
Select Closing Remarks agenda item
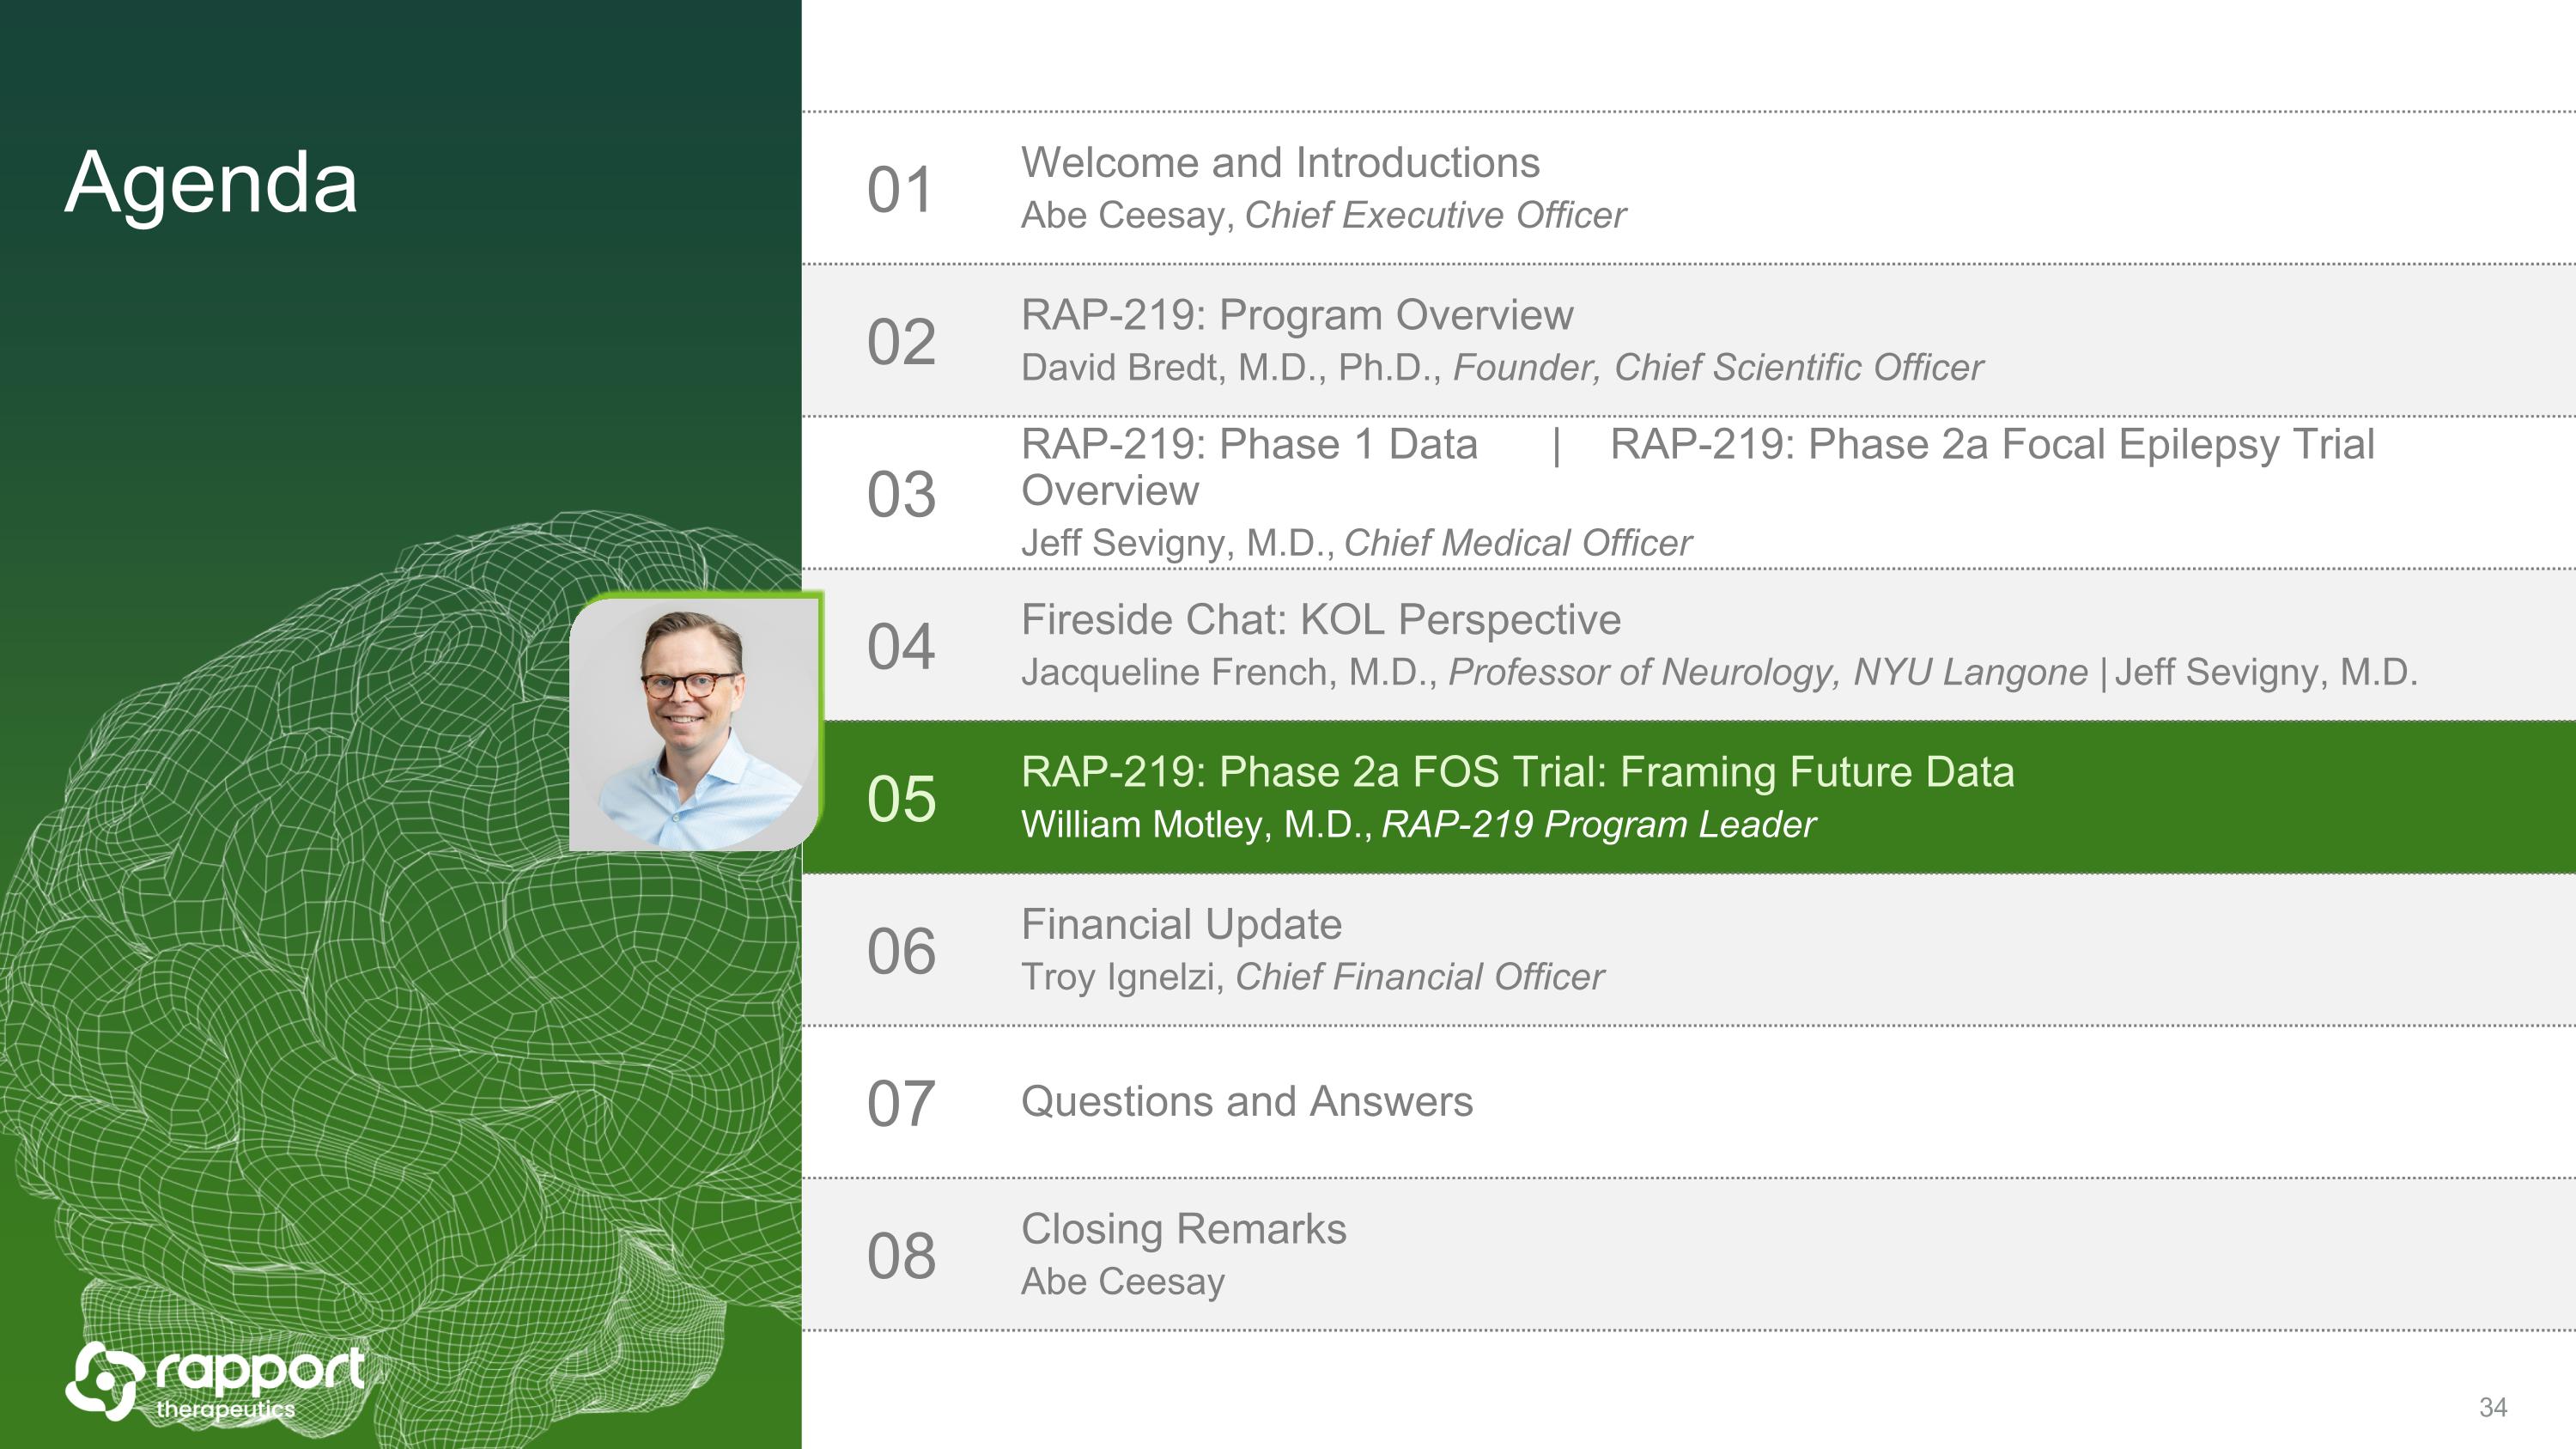pos(1183,1229)
